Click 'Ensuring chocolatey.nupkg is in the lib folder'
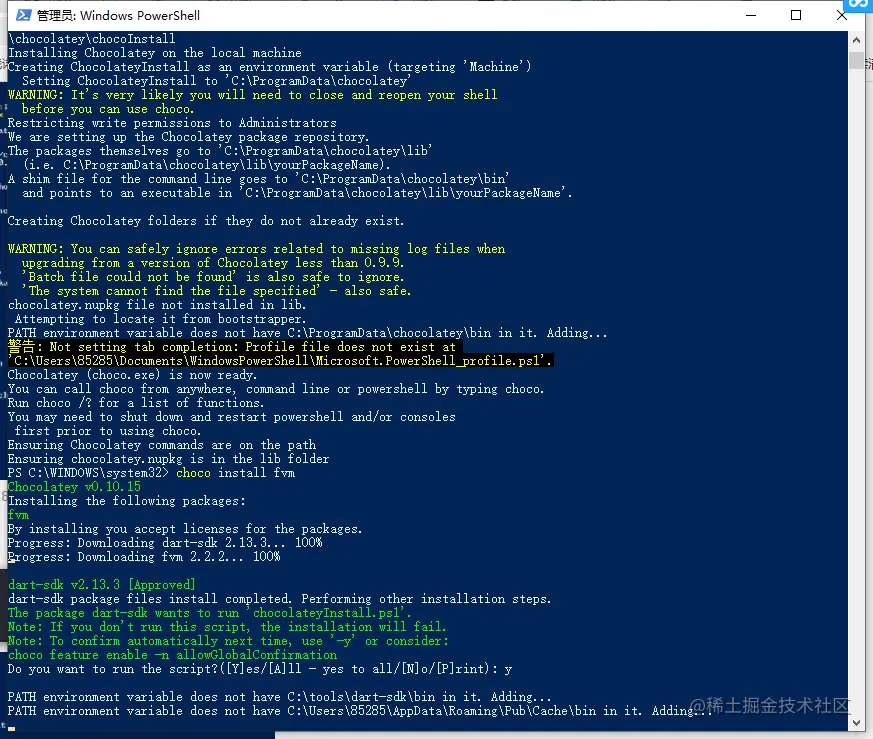This screenshot has width=873, height=739. pyautogui.click(x=169, y=459)
